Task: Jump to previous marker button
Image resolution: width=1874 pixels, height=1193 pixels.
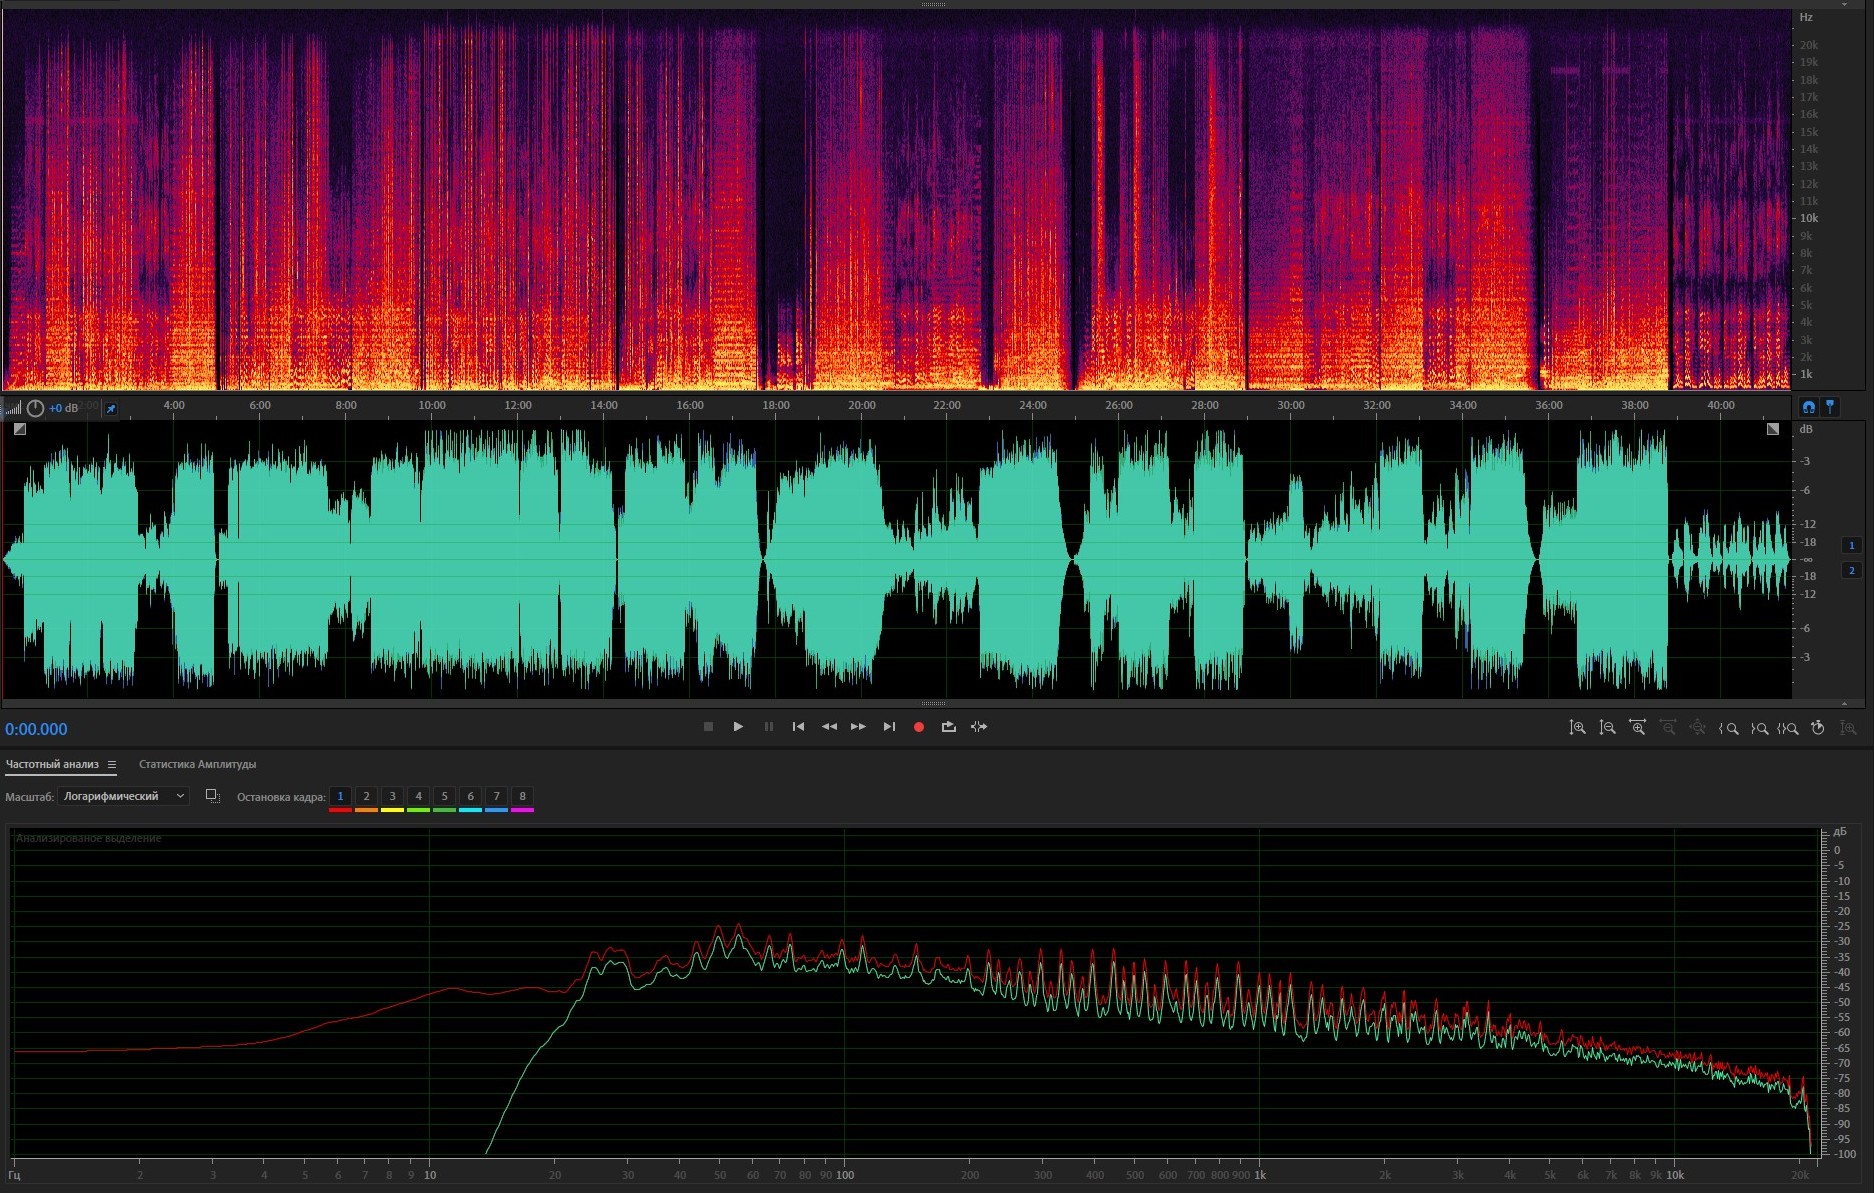Action: [x=798, y=727]
